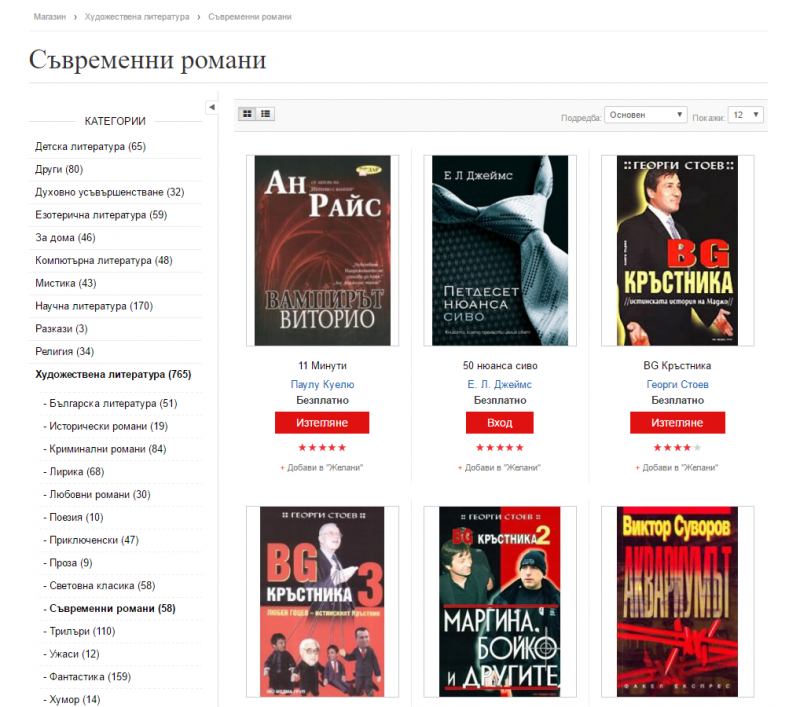Open the Покажи items-per-page dropdown

coord(745,115)
